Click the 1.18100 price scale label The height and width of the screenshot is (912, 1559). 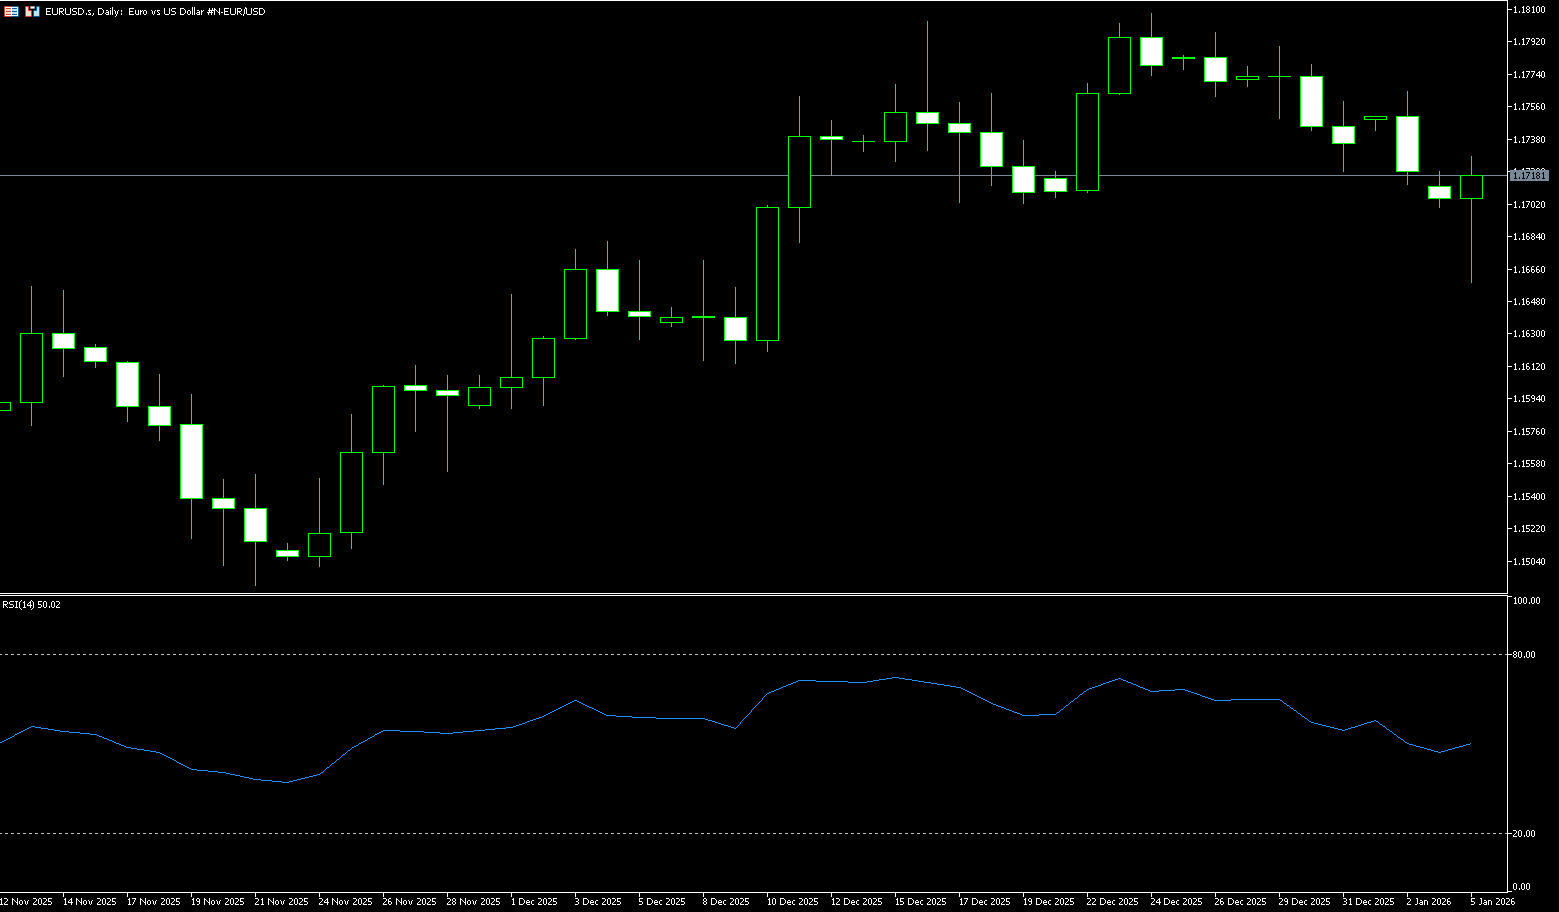[x=1530, y=9]
